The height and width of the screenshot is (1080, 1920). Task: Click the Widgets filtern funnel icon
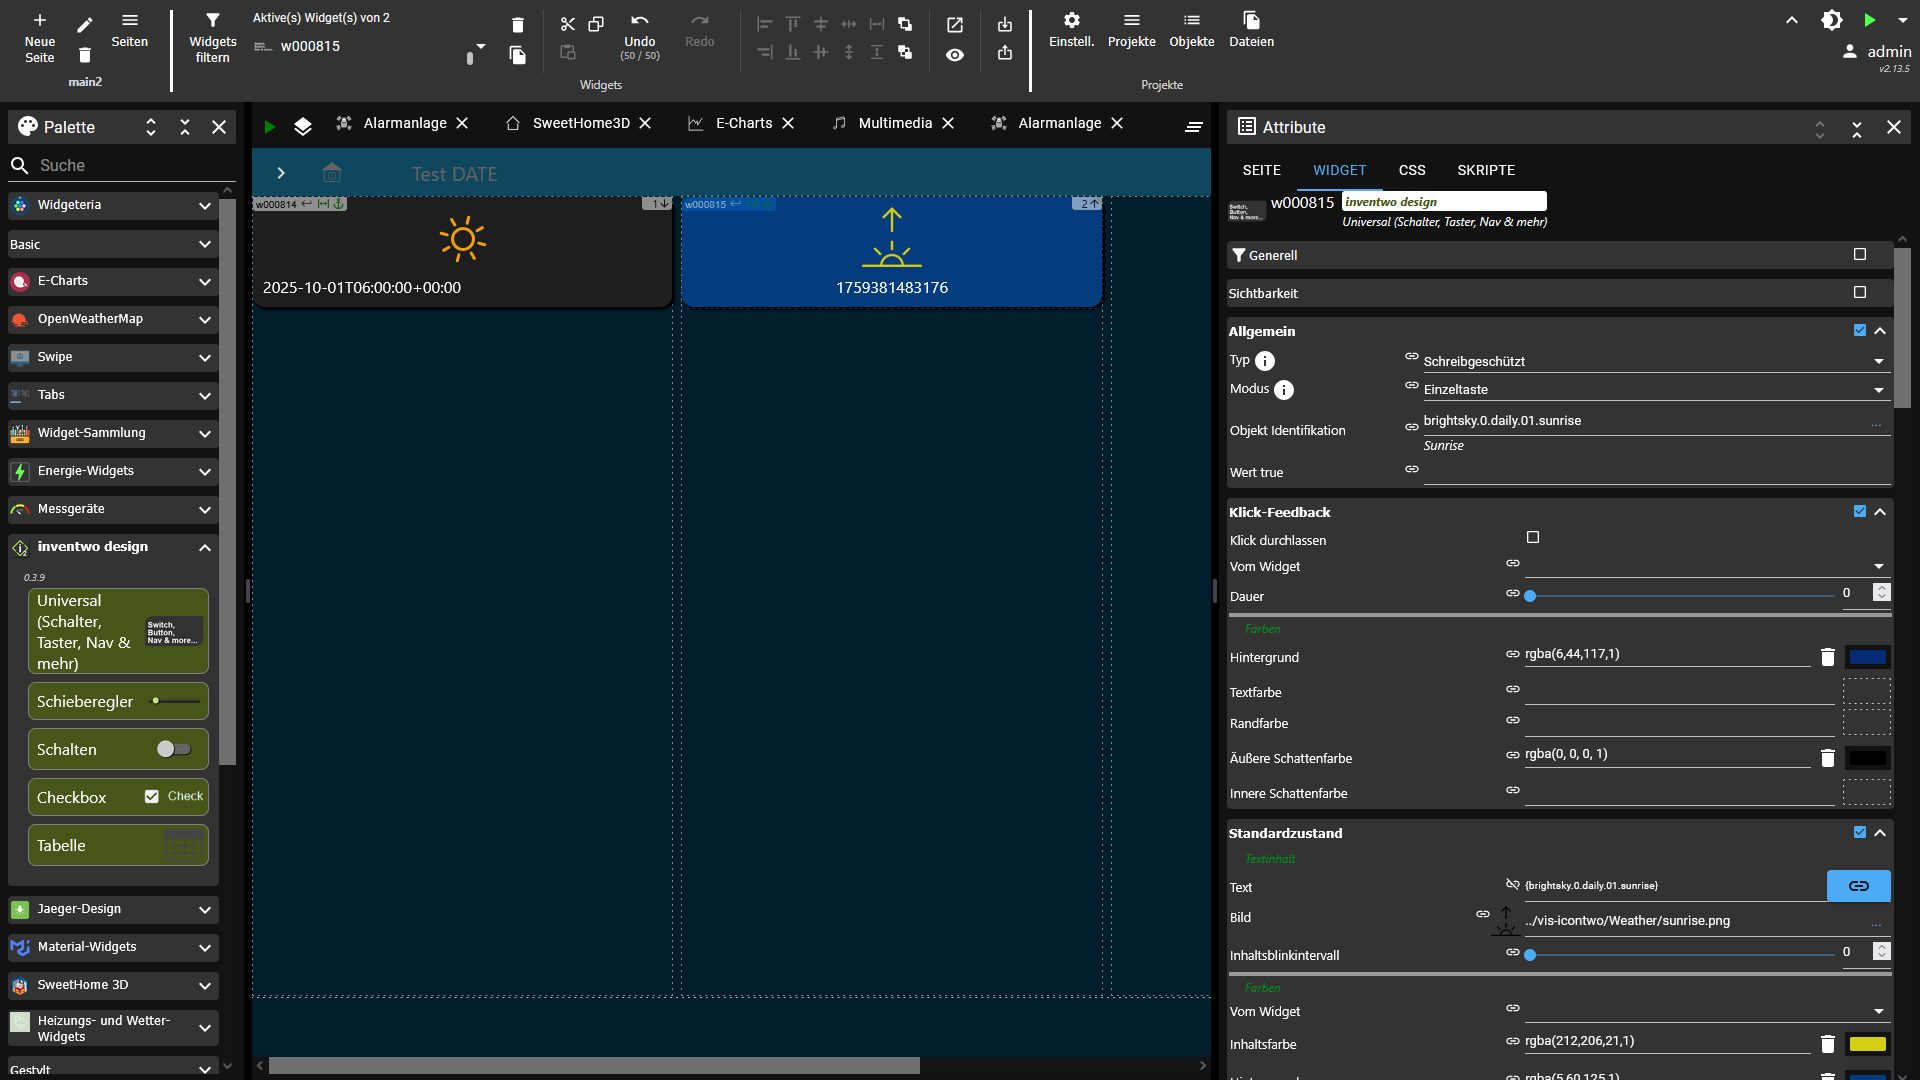pos(212,21)
